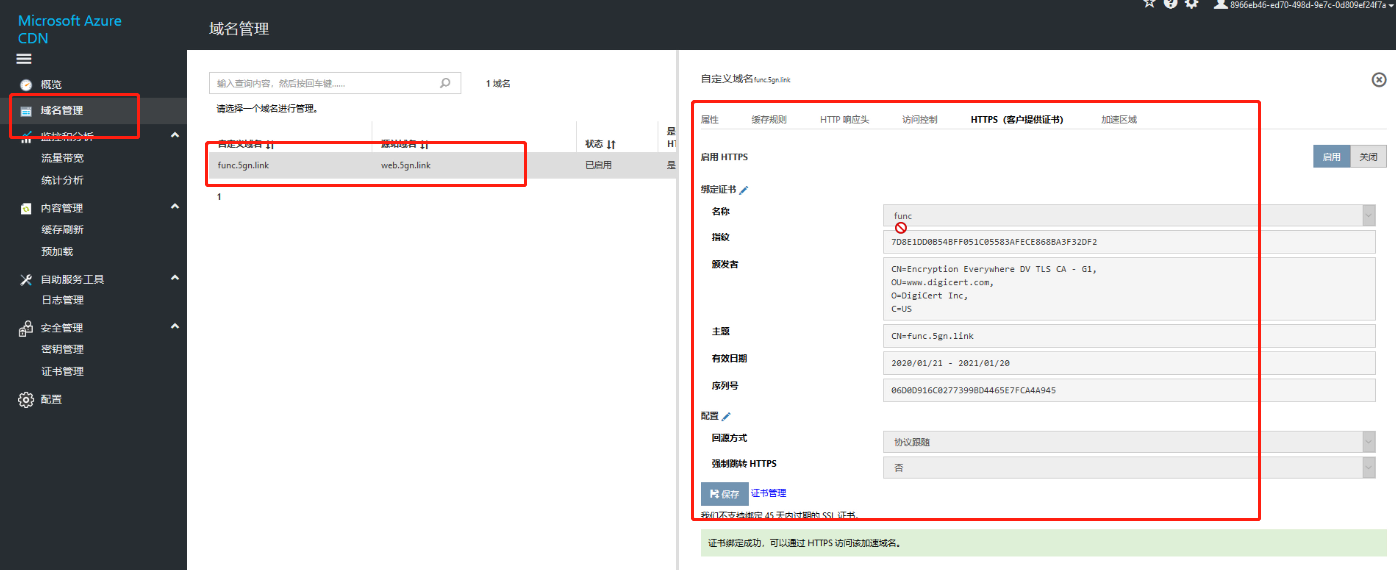Set HTTPS to 关闭
The width and height of the screenshot is (1396, 570).
(x=1368, y=157)
